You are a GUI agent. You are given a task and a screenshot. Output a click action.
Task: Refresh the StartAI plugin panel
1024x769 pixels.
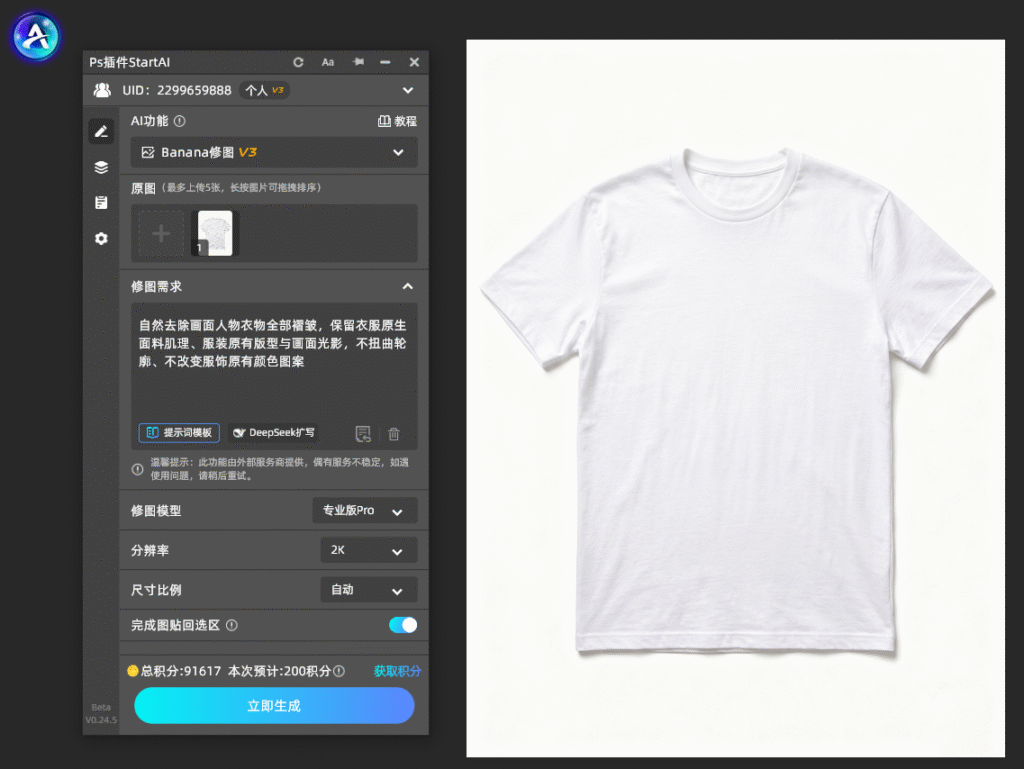click(x=298, y=62)
